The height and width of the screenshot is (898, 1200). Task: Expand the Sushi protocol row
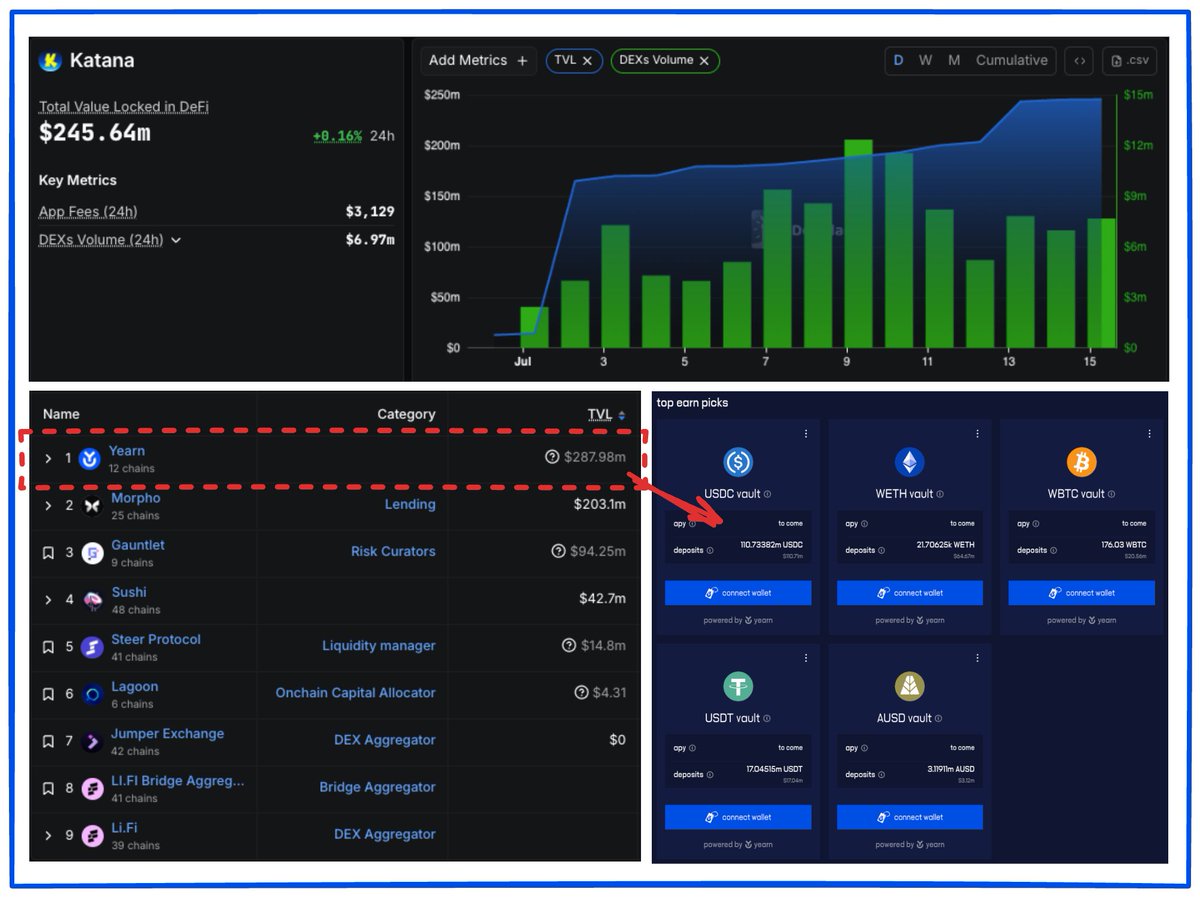47,600
